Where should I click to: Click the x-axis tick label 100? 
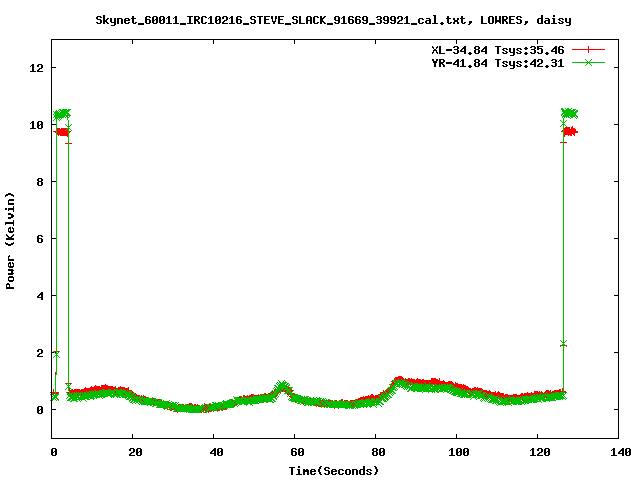(459, 452)
